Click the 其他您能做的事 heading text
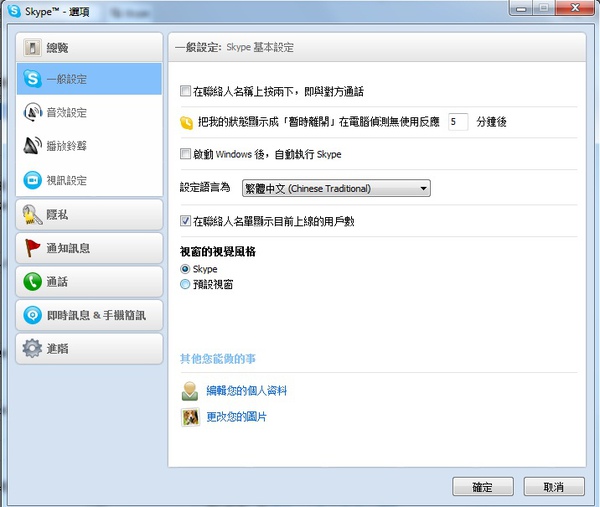This screenshot has height=507, width=600. 218,359
